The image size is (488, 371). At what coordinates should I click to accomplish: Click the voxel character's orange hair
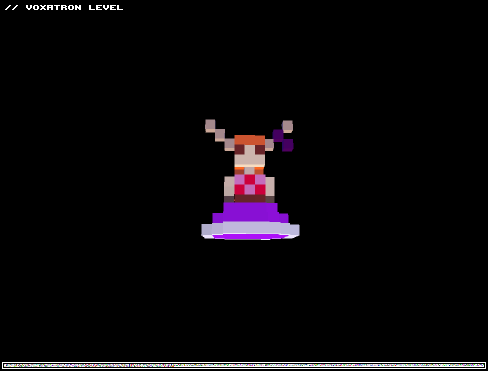click(x=250, y=140)
